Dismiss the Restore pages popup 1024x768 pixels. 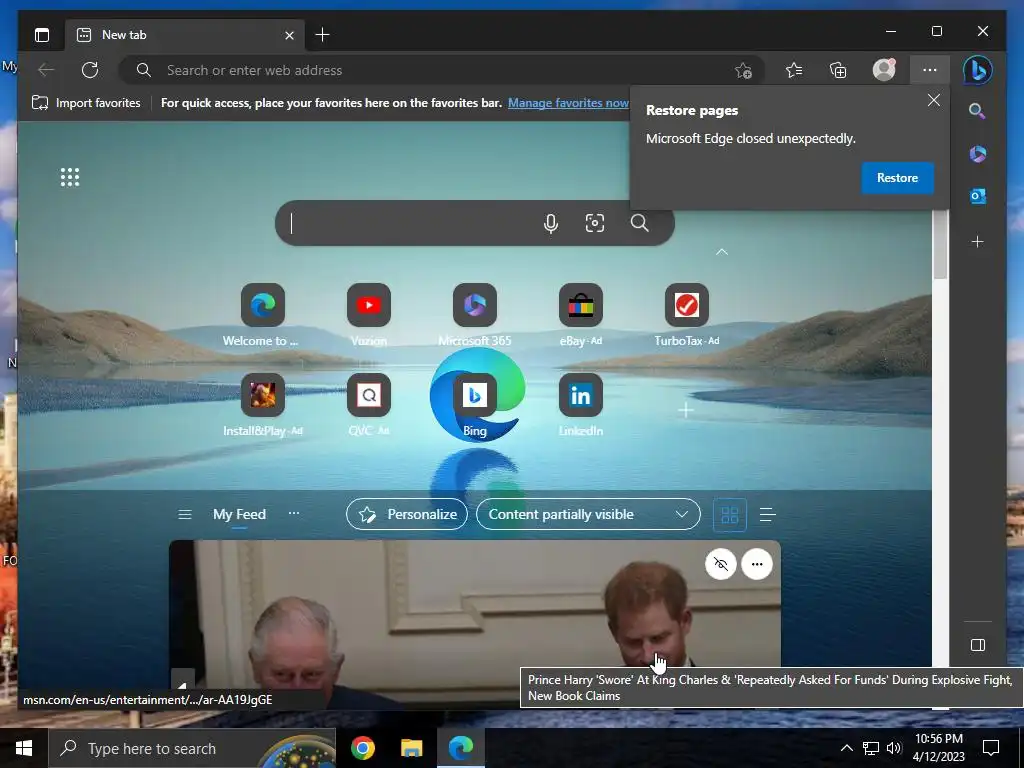coord(934,100)
